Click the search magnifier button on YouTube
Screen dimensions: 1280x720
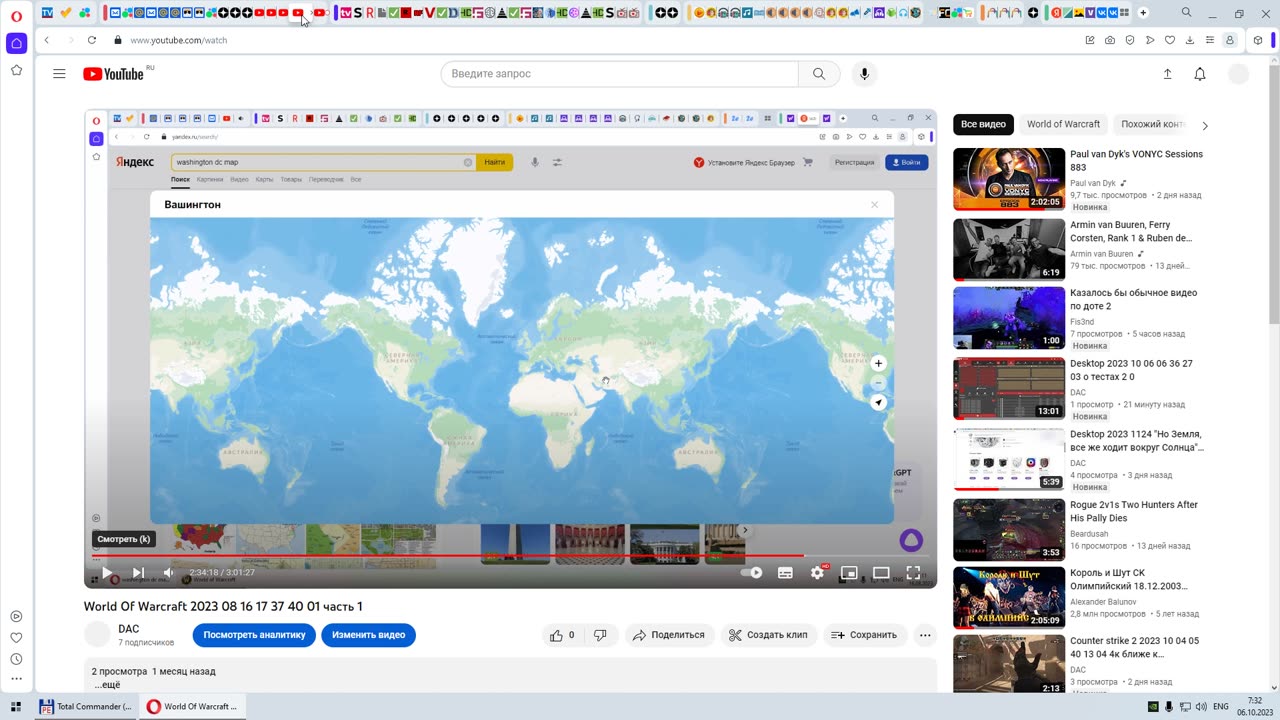819,74
